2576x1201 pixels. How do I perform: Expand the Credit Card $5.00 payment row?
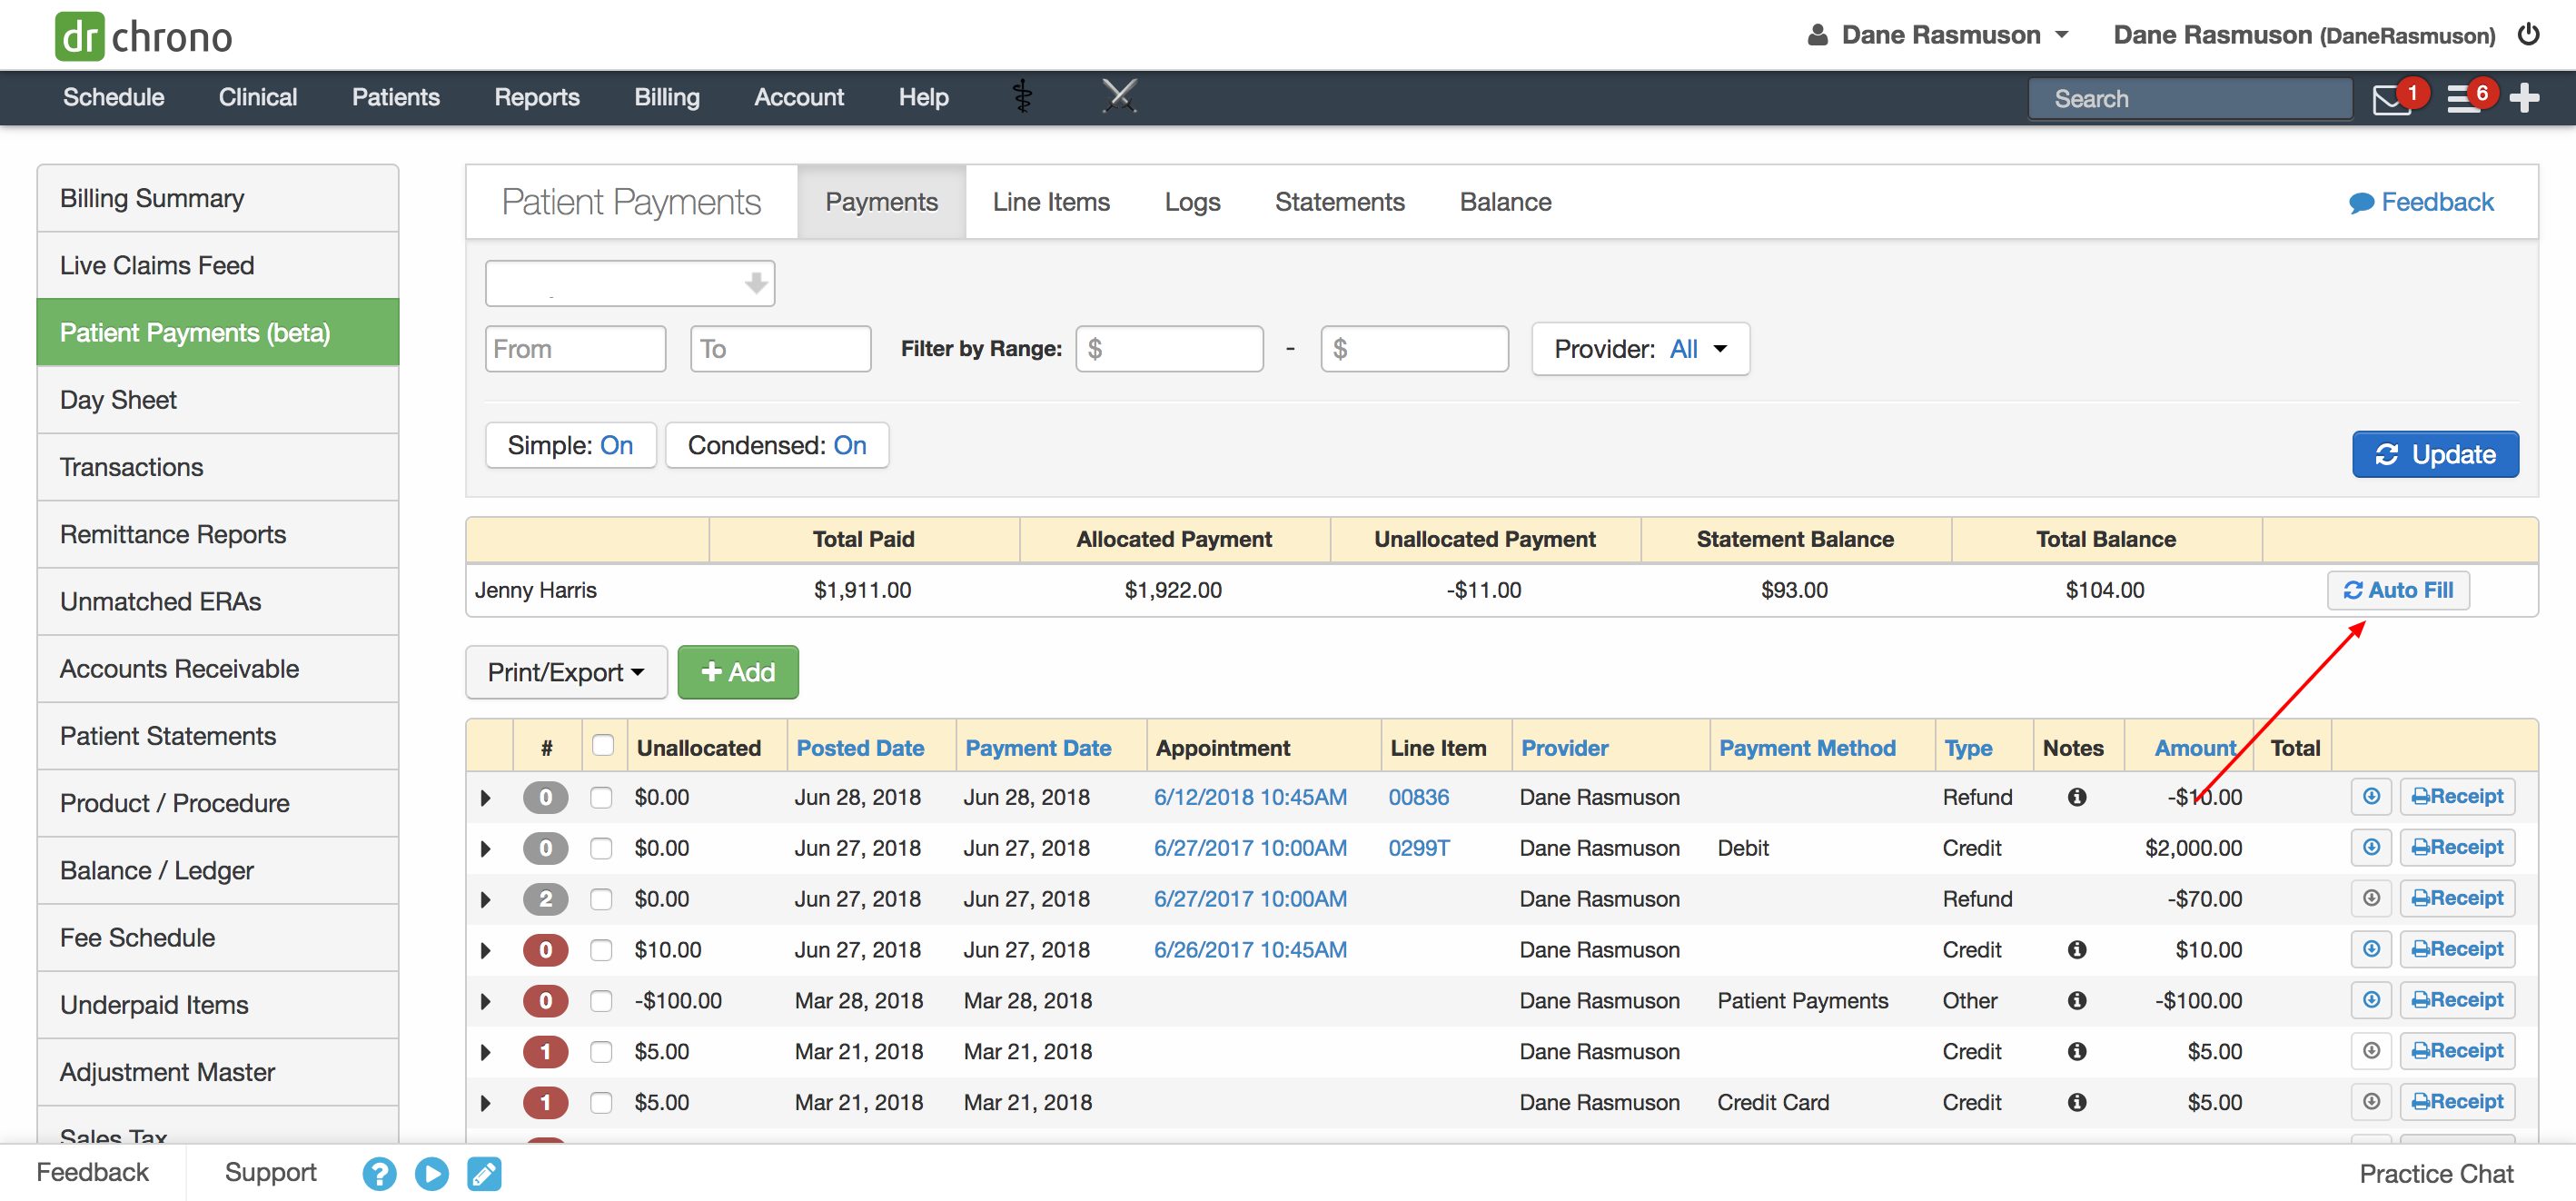(x=486, y=1103)
